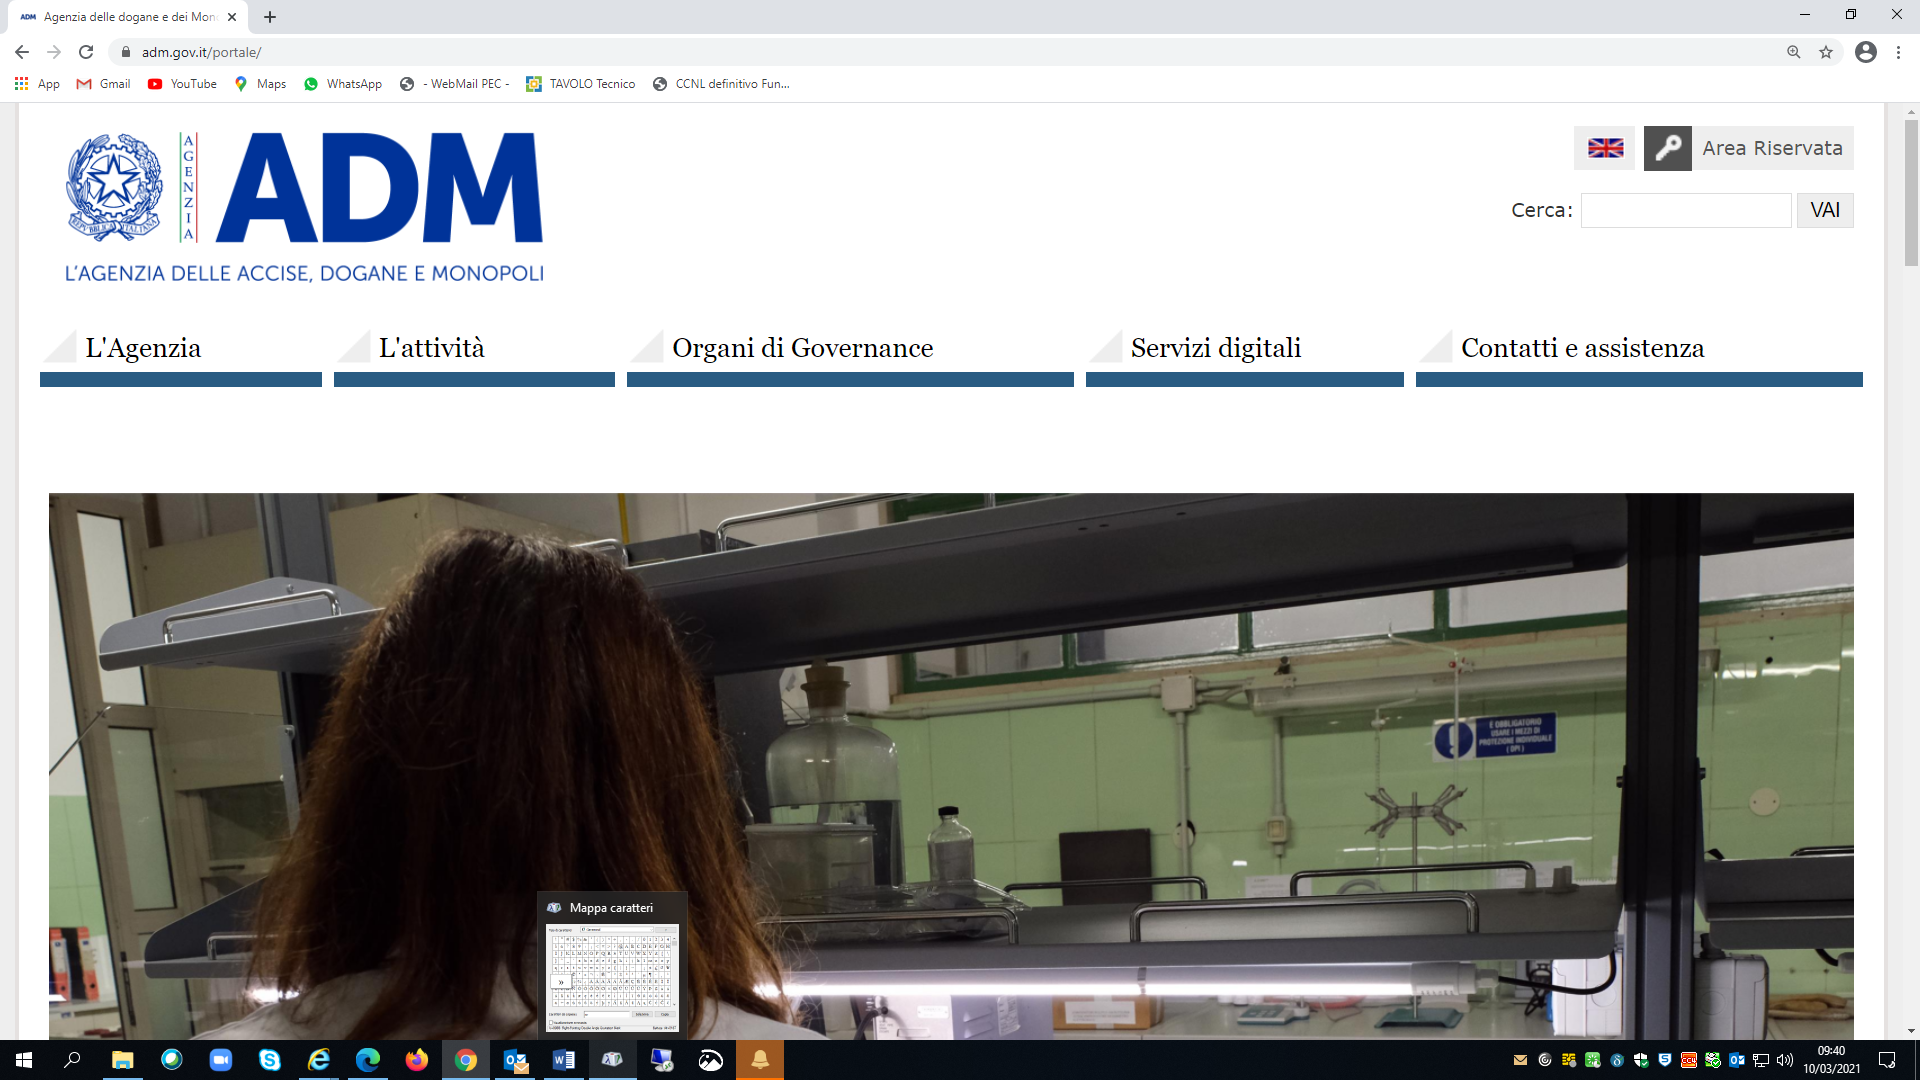
Task: Click the Area Riservata key icon
Action: pyautogui.click(x=1667, y=148)
